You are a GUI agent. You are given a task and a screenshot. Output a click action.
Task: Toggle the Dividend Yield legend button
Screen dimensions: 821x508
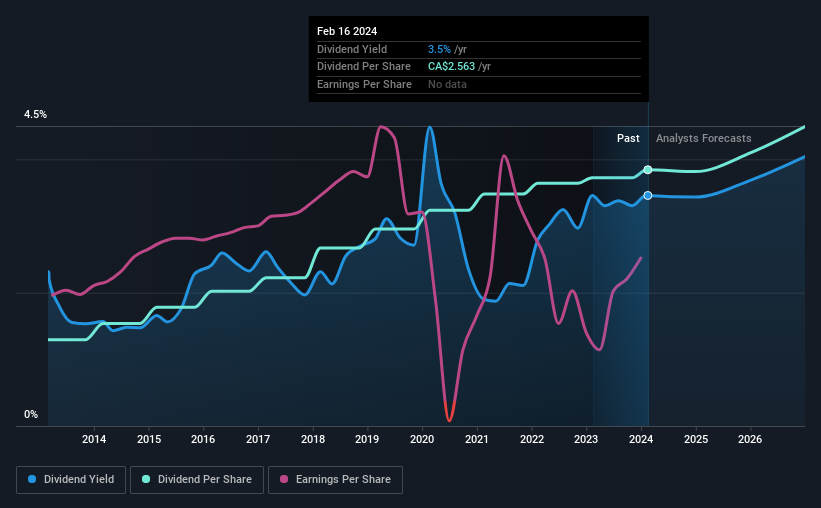click(71, 480)
